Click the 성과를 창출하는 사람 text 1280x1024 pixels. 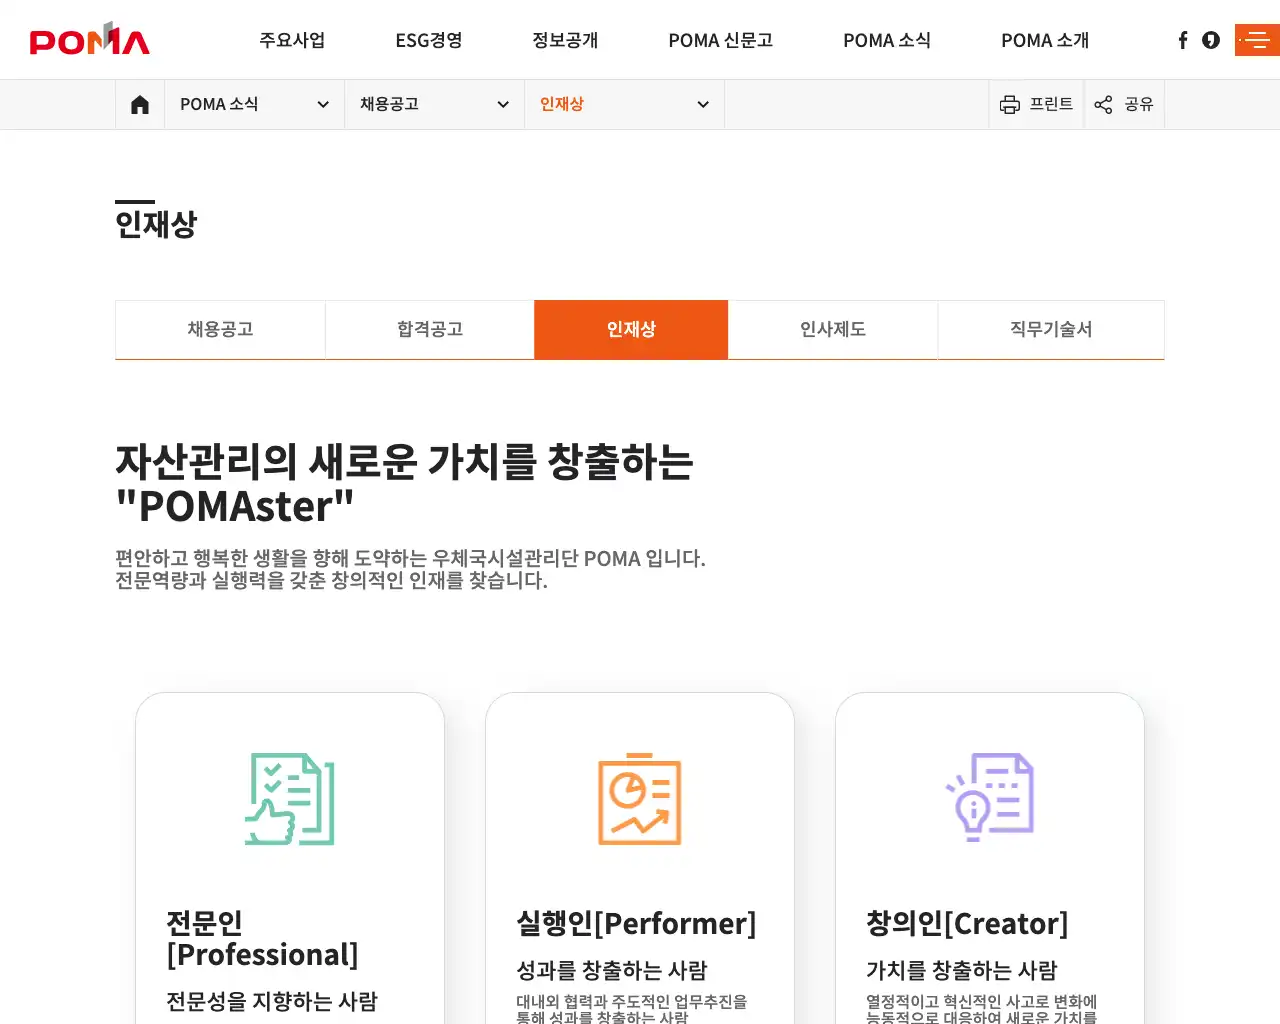click(x=612, y=970)
